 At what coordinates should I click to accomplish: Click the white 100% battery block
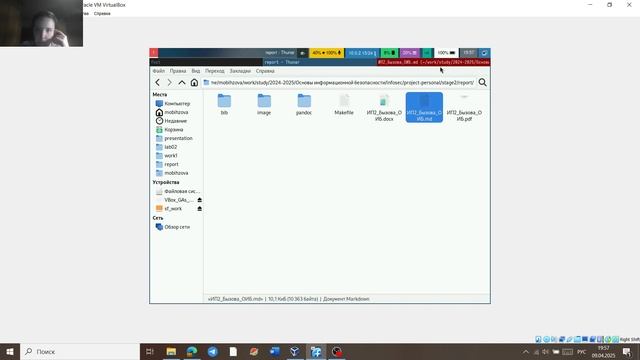tap(446, 53)
